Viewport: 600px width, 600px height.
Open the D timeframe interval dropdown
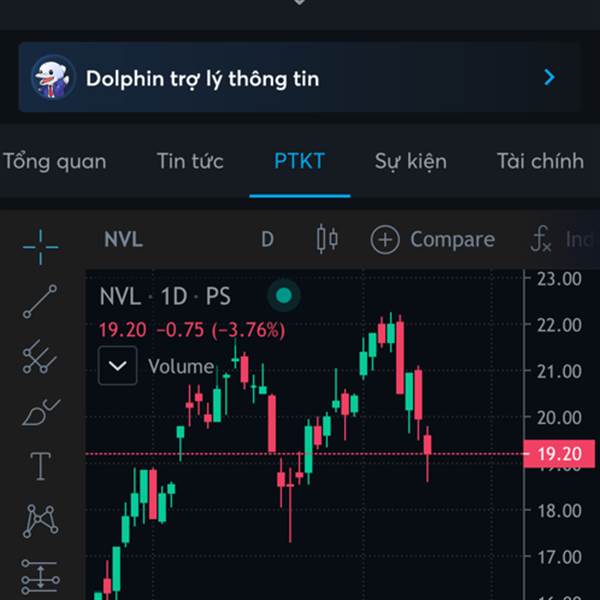(x=267, y=240)
